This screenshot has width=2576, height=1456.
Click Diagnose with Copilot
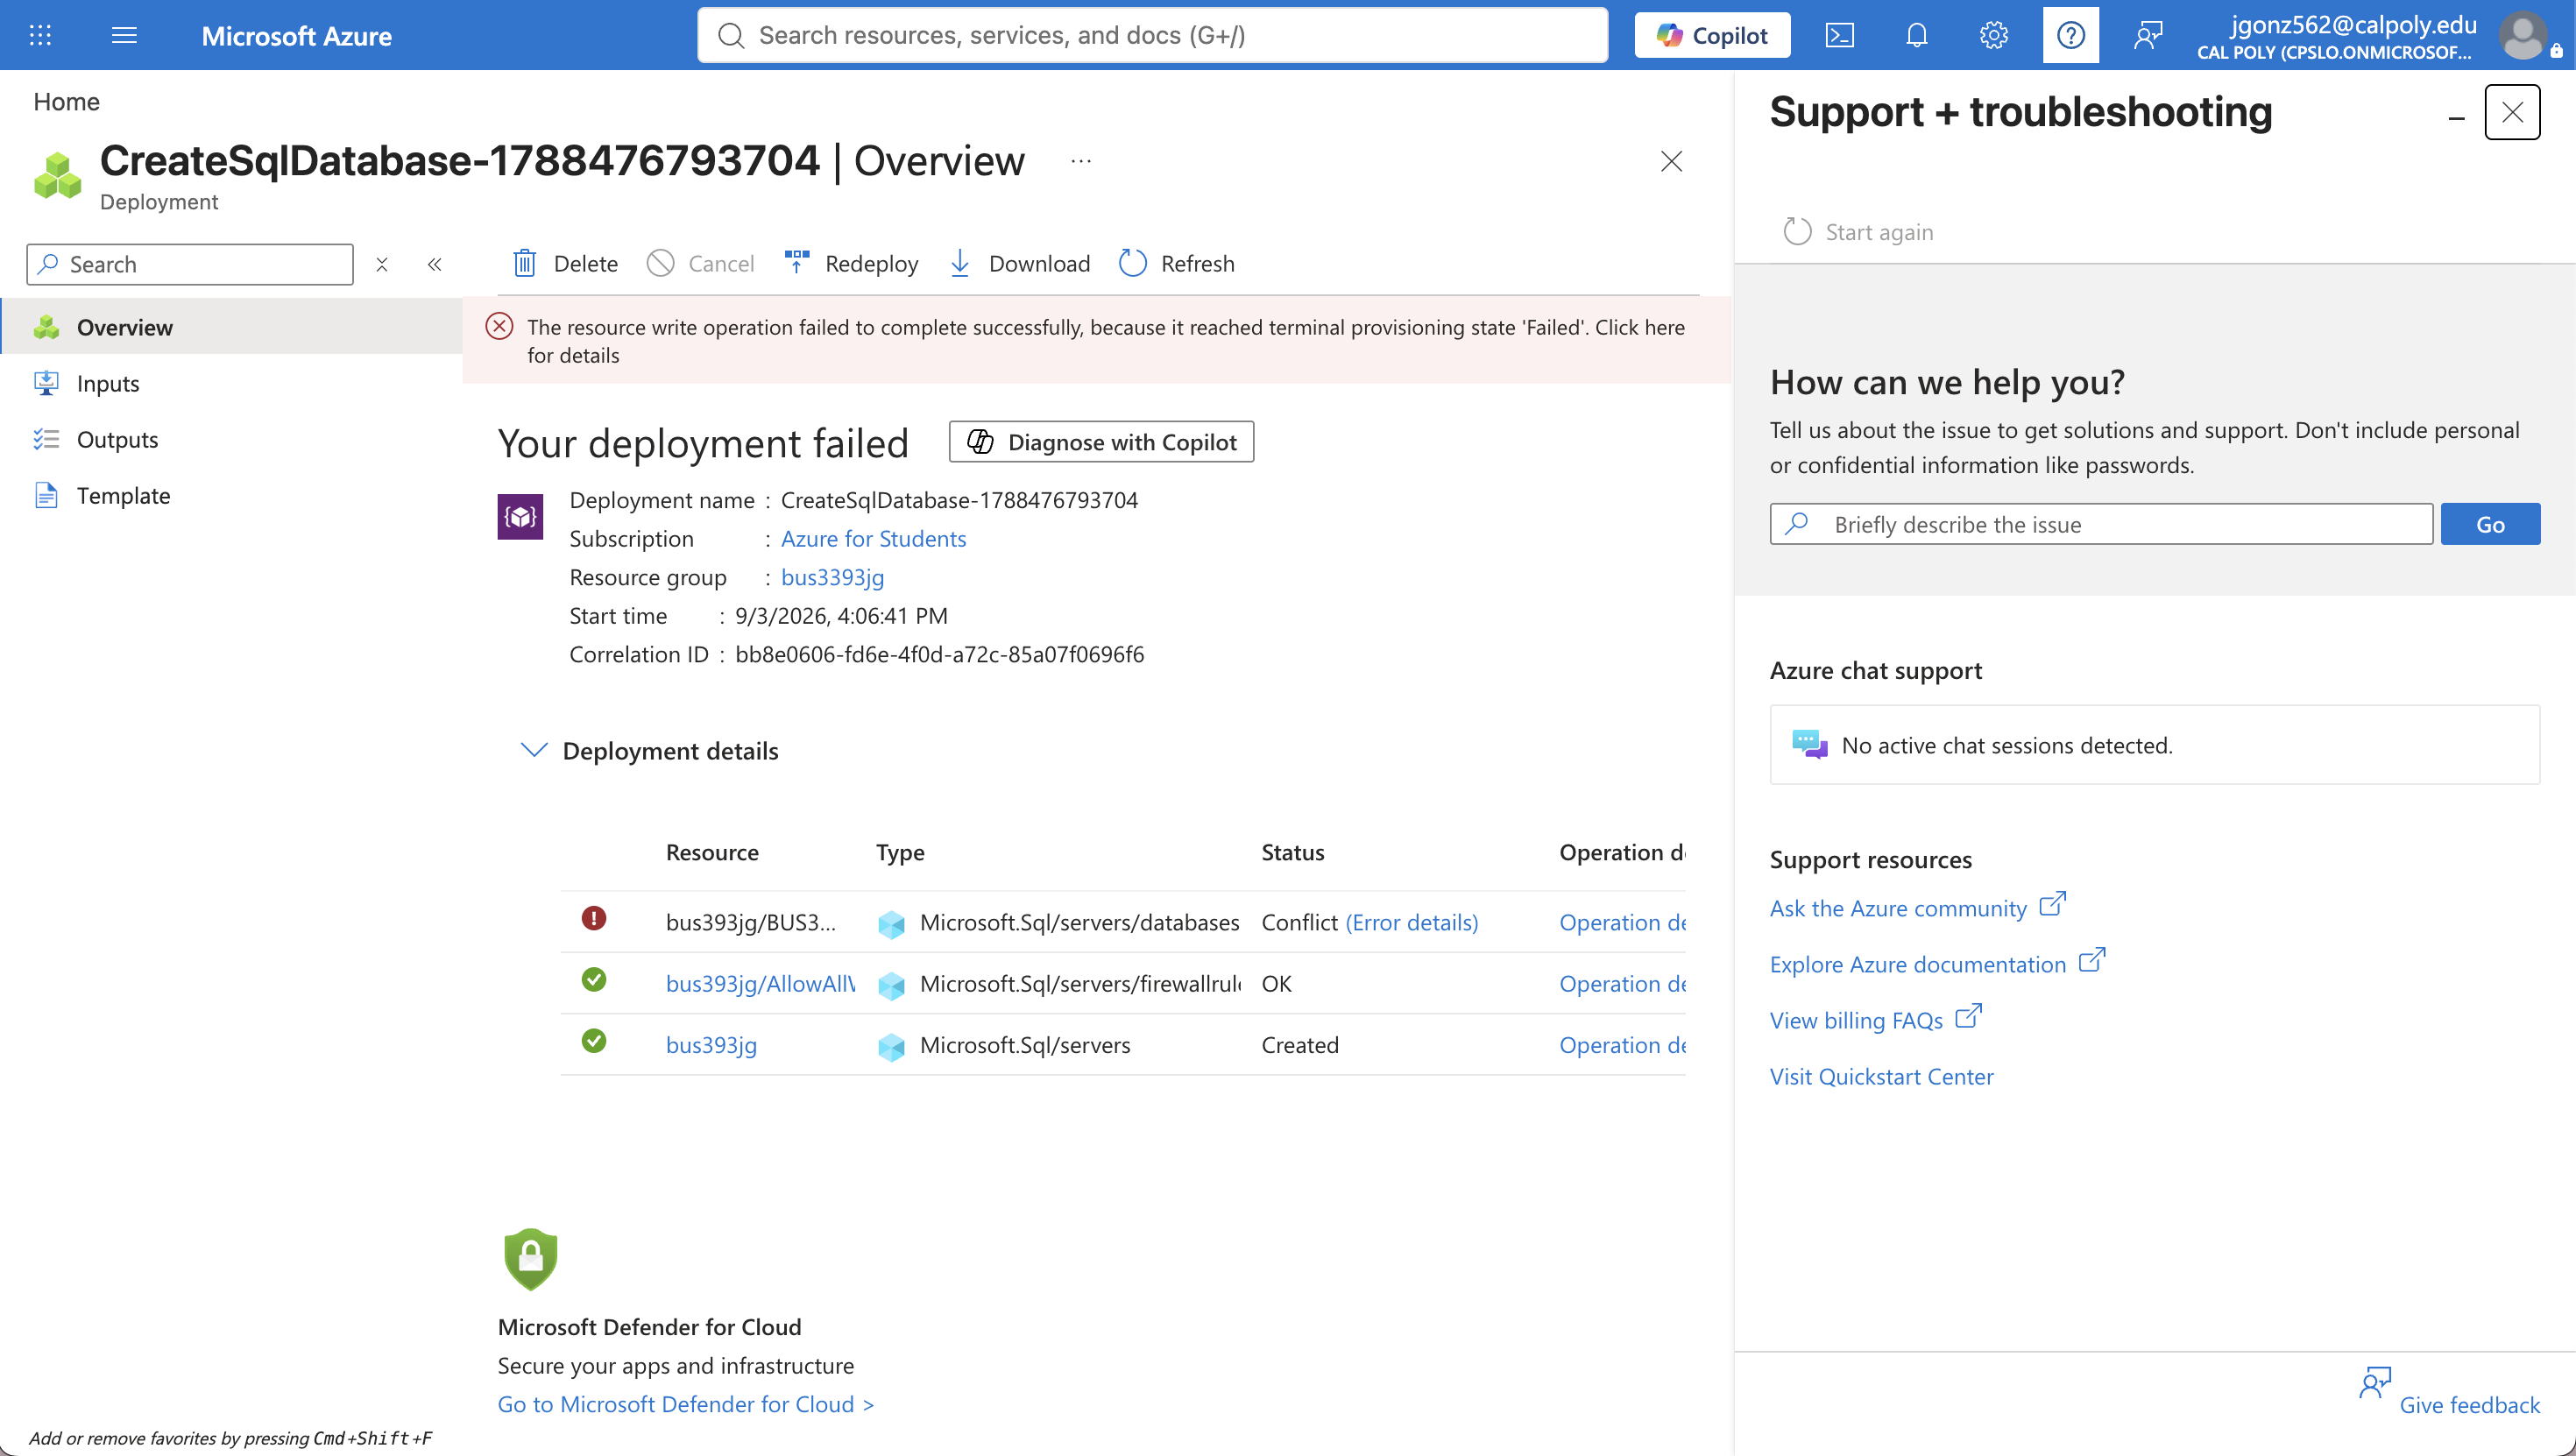pos(1101,442)
